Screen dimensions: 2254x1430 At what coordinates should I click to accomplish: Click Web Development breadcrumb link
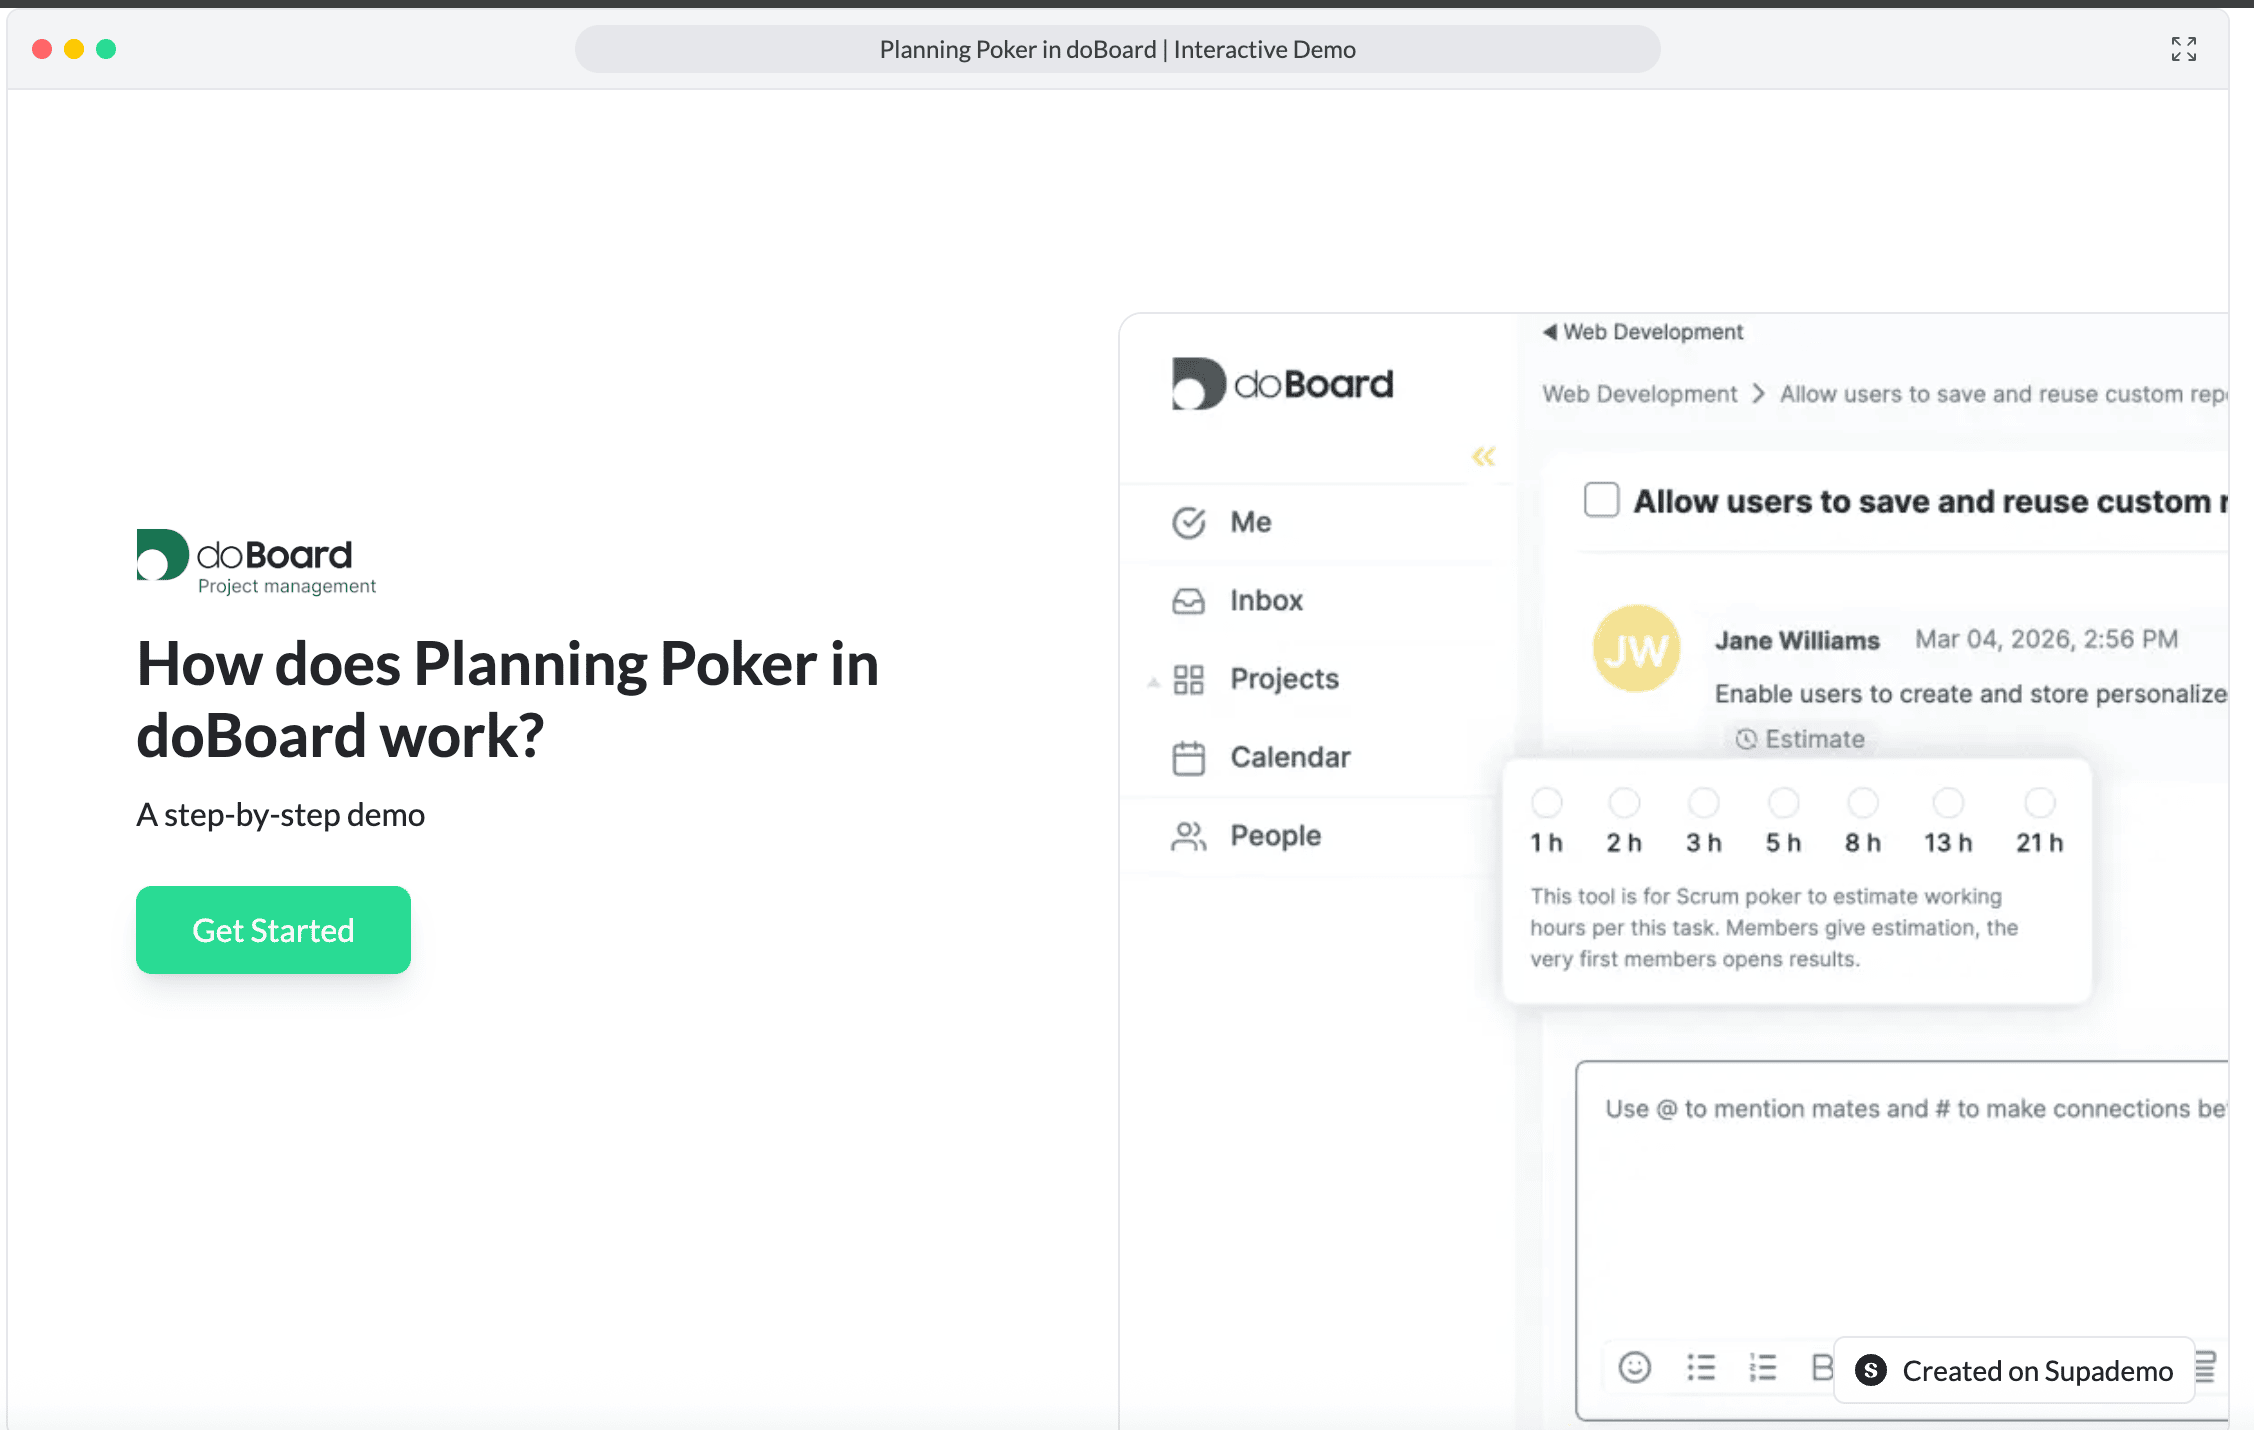[x=1639, y=394]
